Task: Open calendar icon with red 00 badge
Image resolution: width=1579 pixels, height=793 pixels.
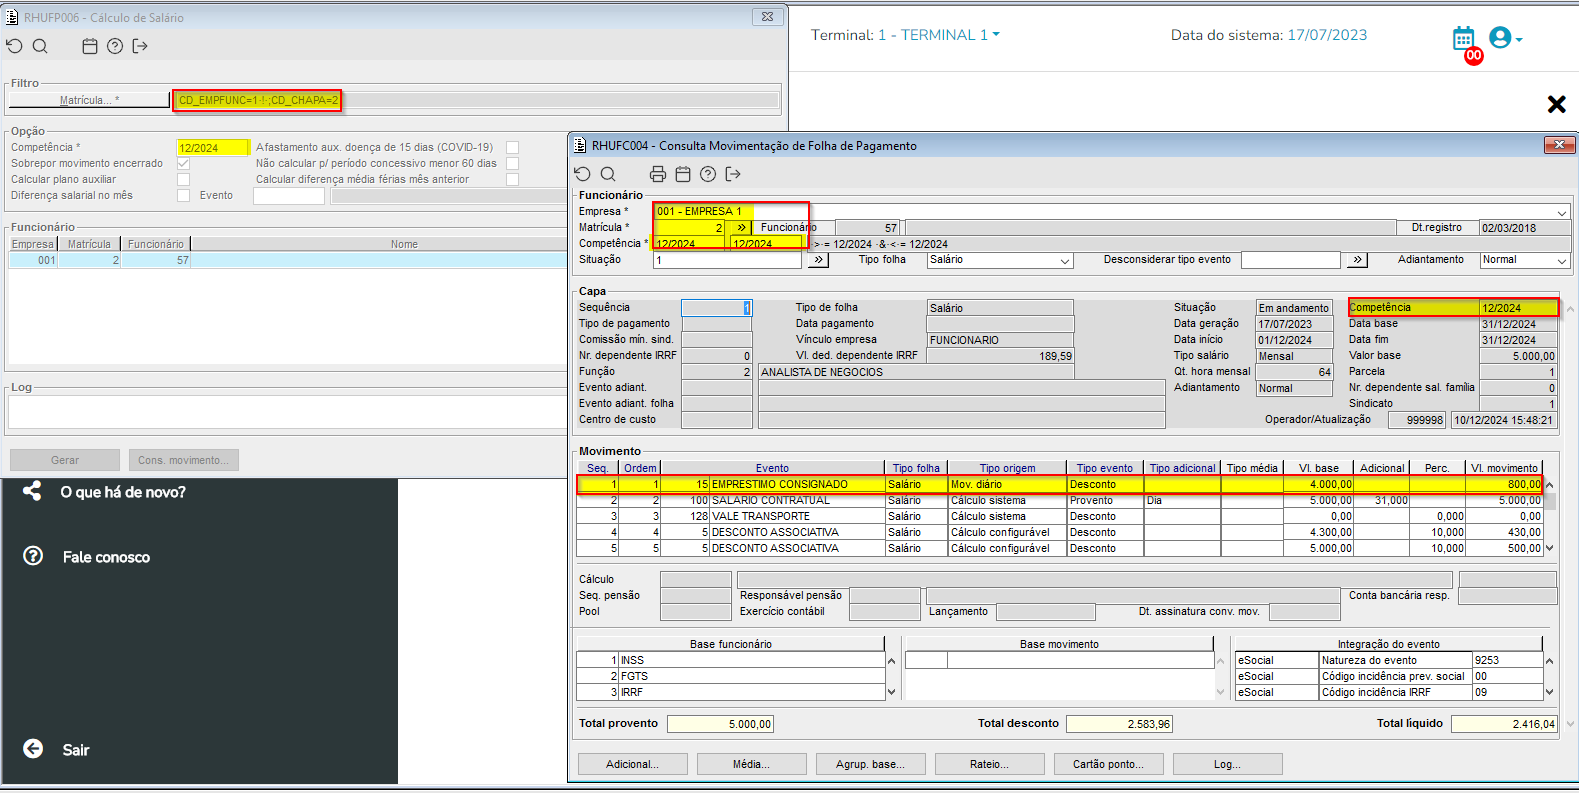Action: [1464, 40]
